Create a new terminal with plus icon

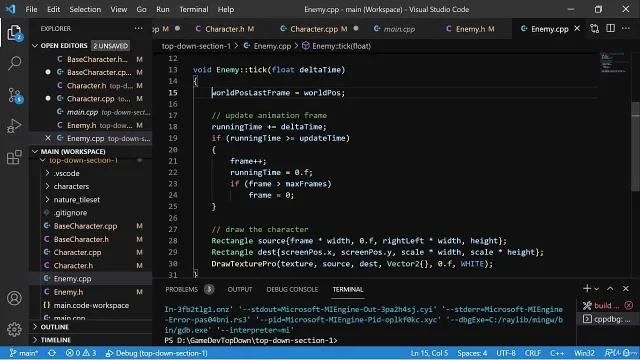point(587,289)
